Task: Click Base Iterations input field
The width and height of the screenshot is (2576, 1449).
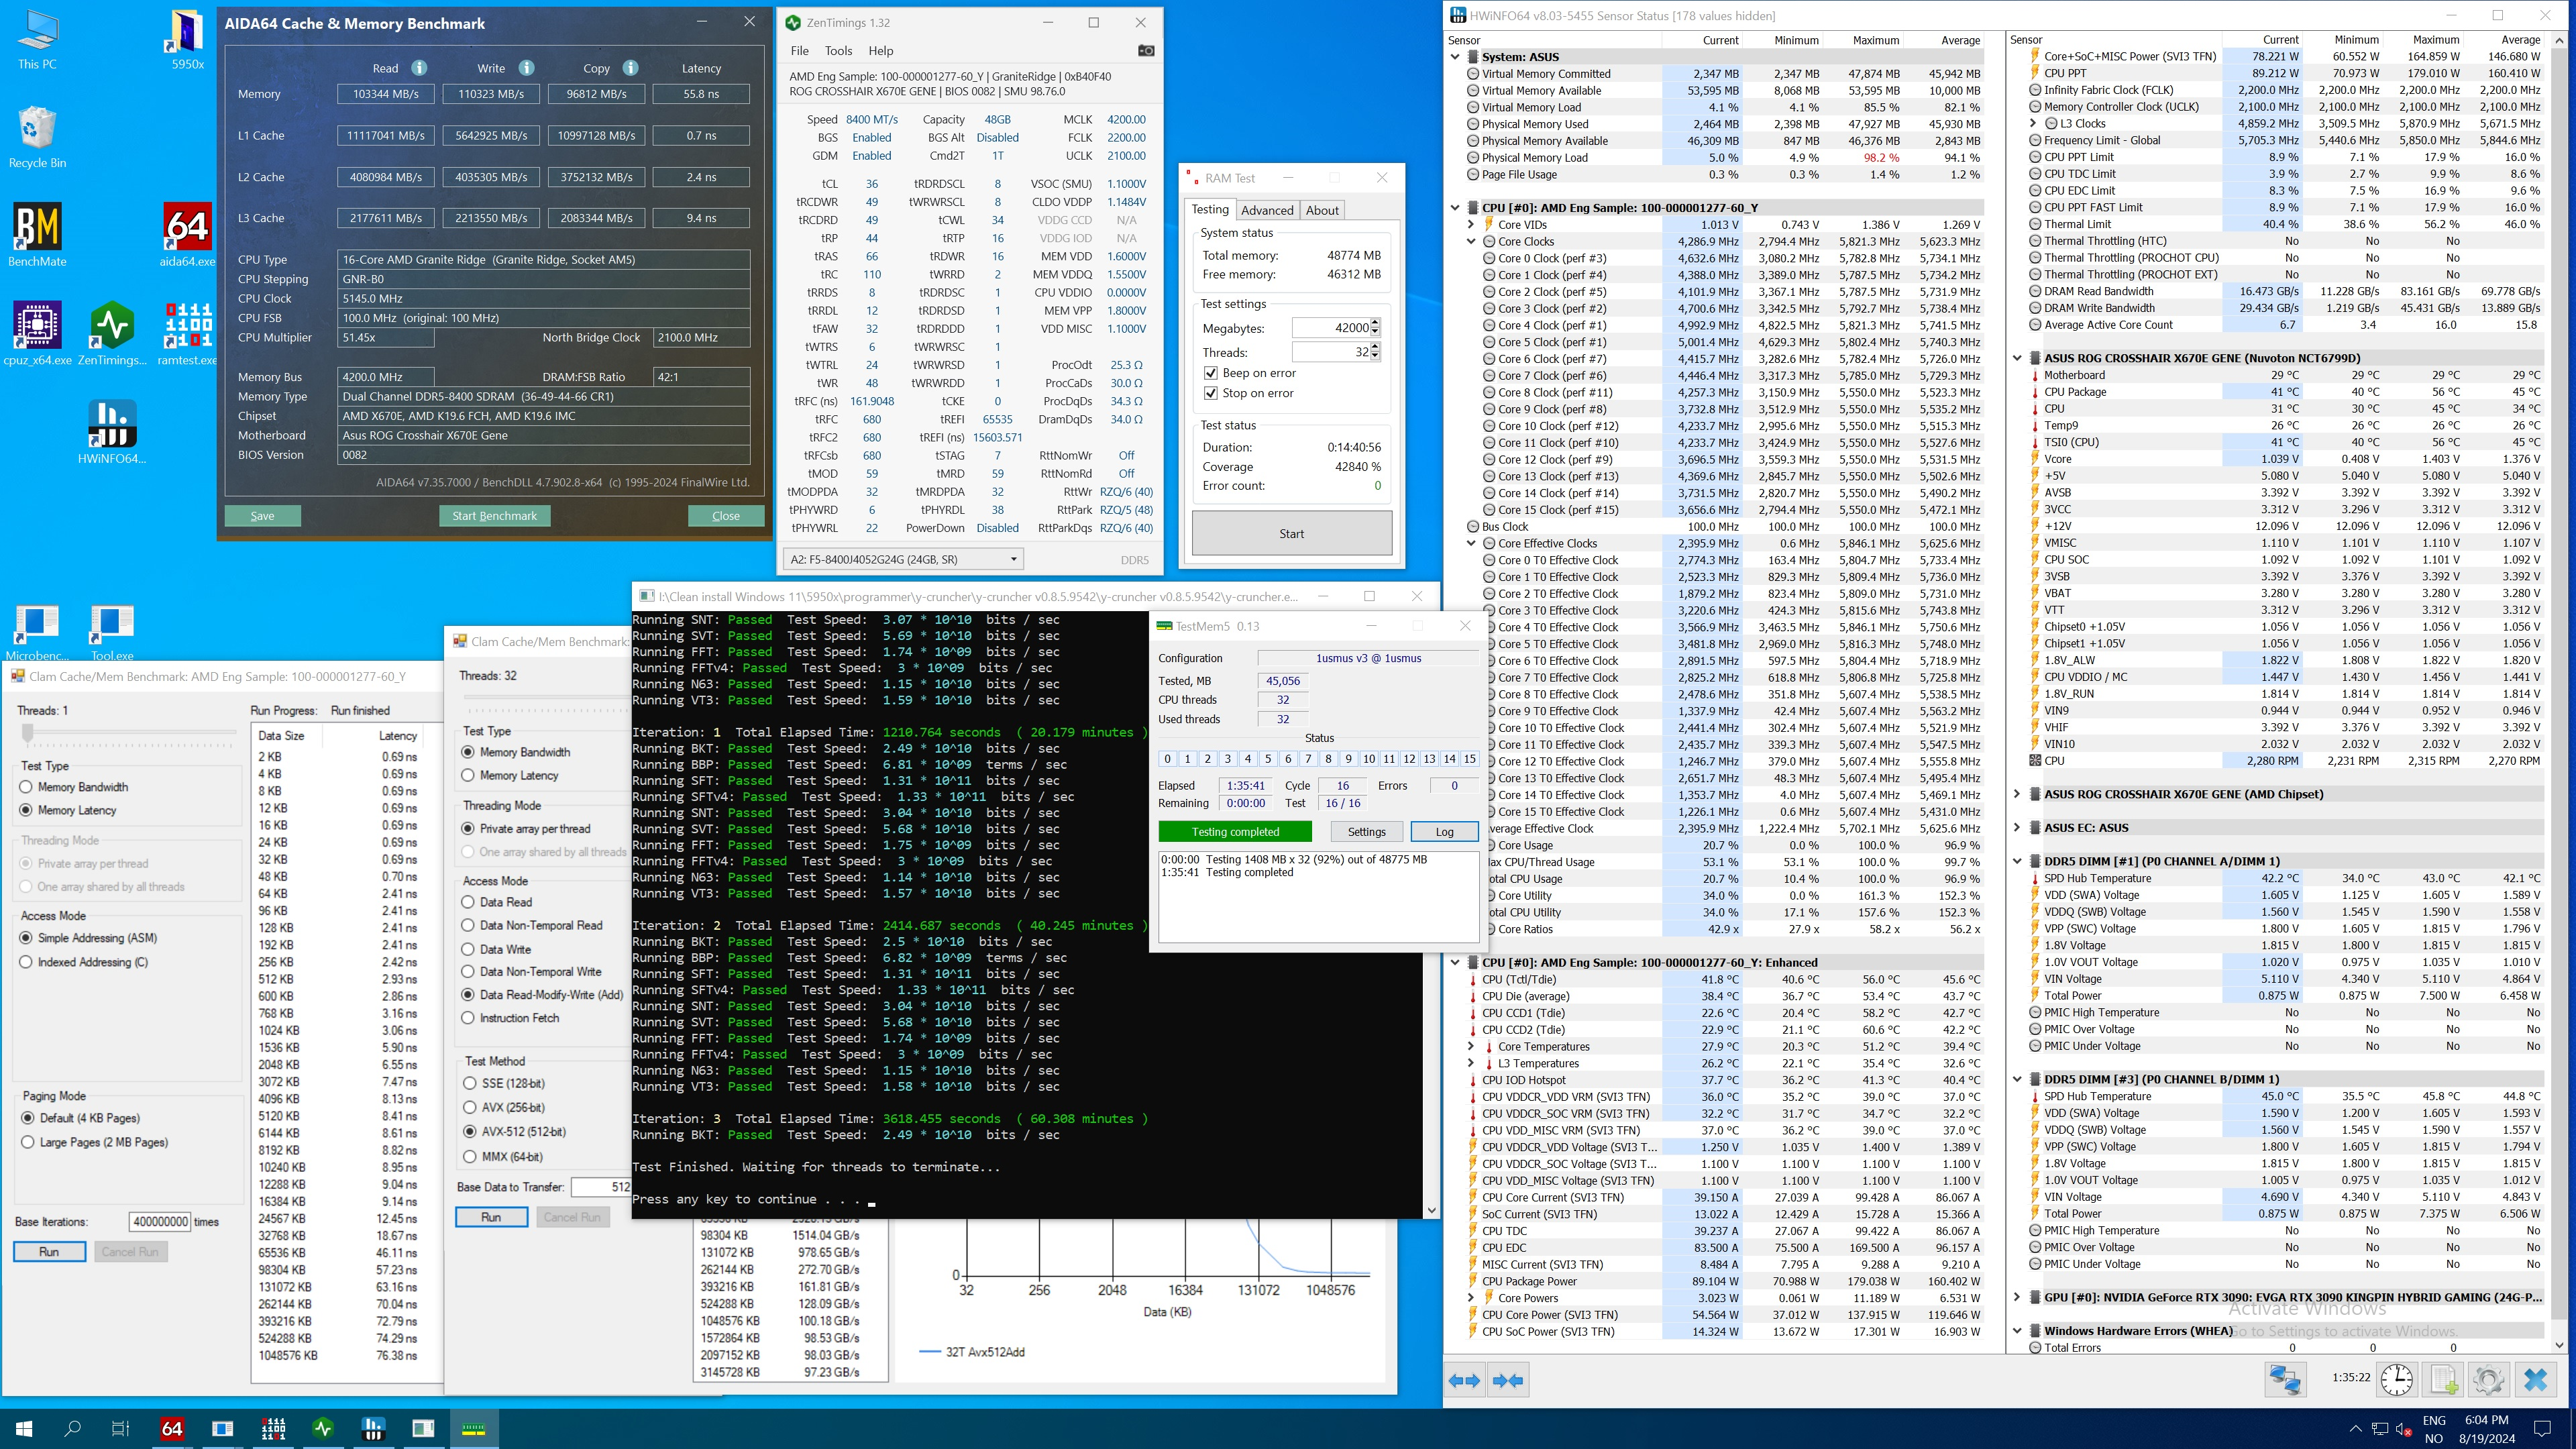Action: click(160, 1222)
